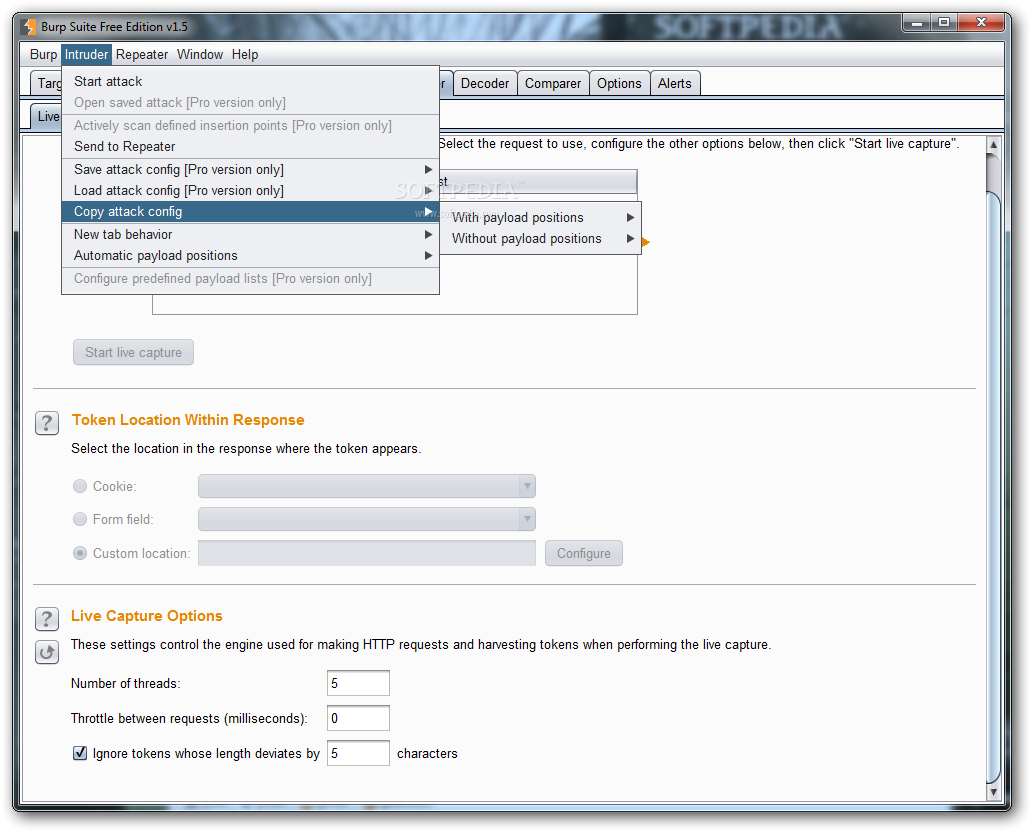
Task: Open help for Live Capture Options
Action: (x=47, y=619)
